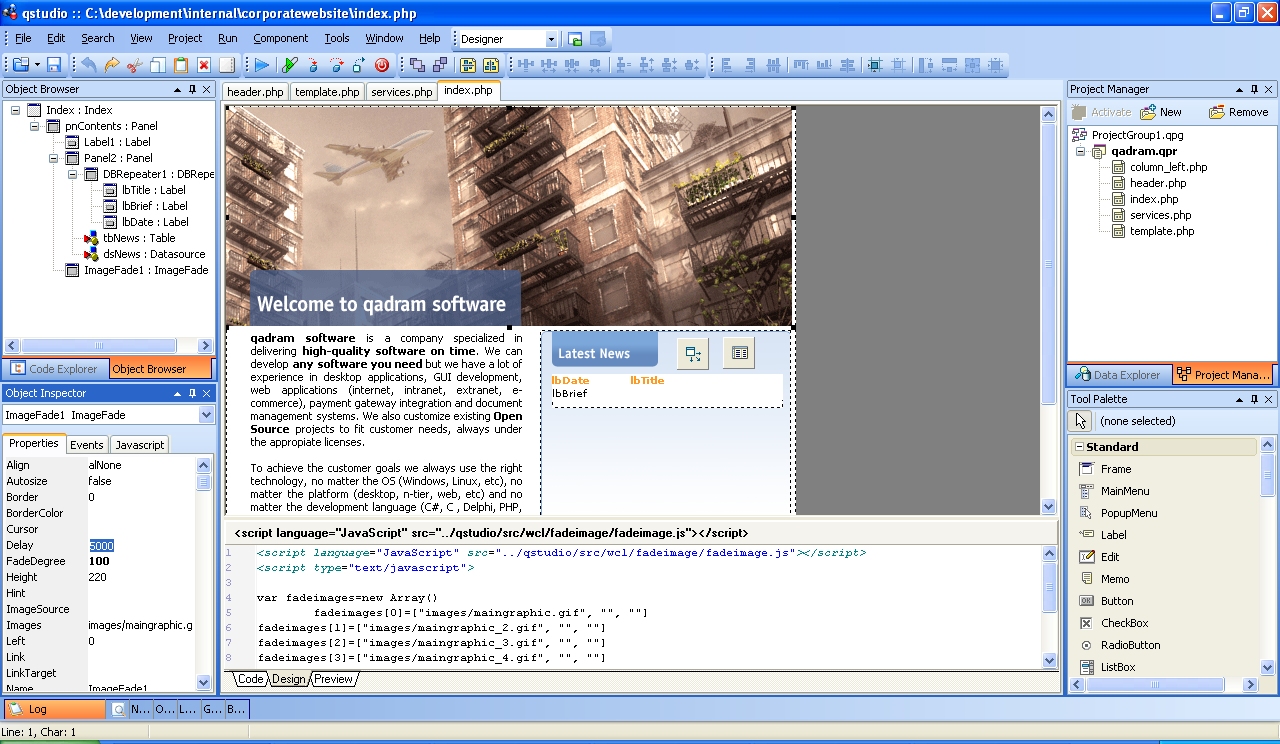Collapse the Panel2 node in Object Browser
1280x744 pixels.
click(54, 158)
